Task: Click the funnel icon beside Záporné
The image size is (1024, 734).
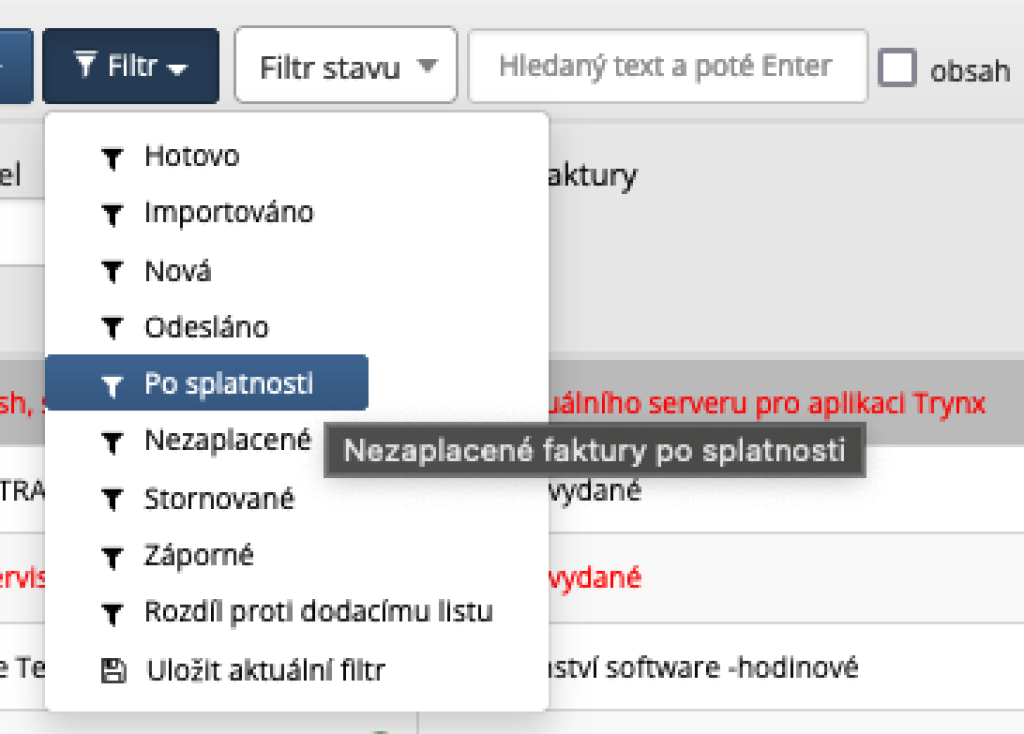Action: click(113, 555)
